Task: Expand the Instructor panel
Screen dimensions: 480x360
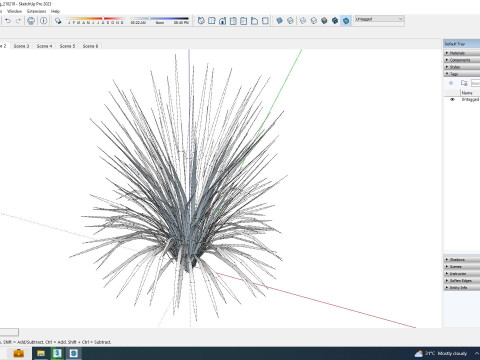Action: pyautogui.click(x=462, y=273)
